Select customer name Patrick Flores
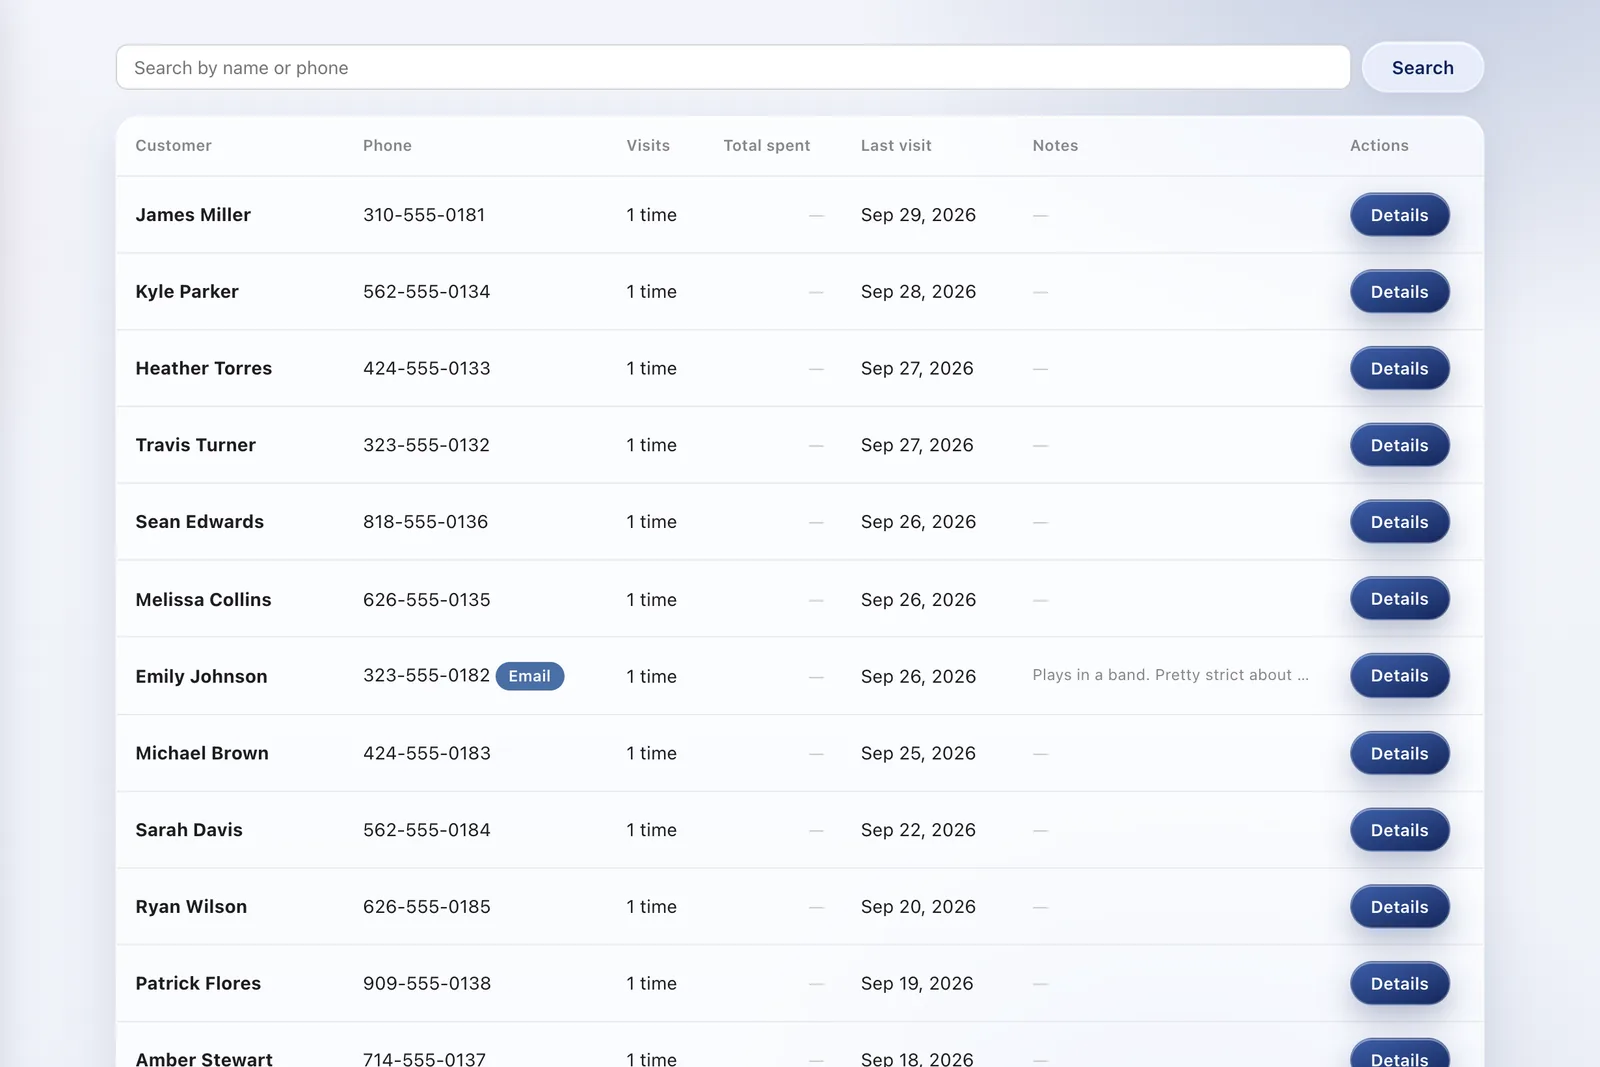1600x1067 pixels. (198, 984)
